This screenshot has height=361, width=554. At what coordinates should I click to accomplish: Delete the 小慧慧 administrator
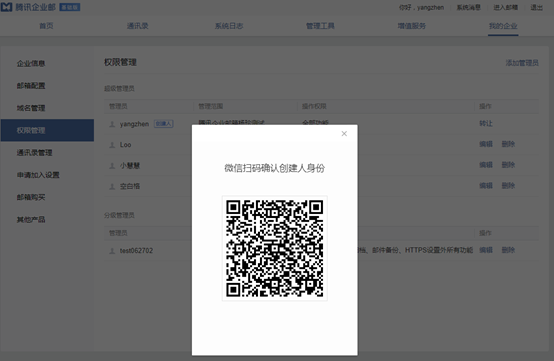click(508, 165)
